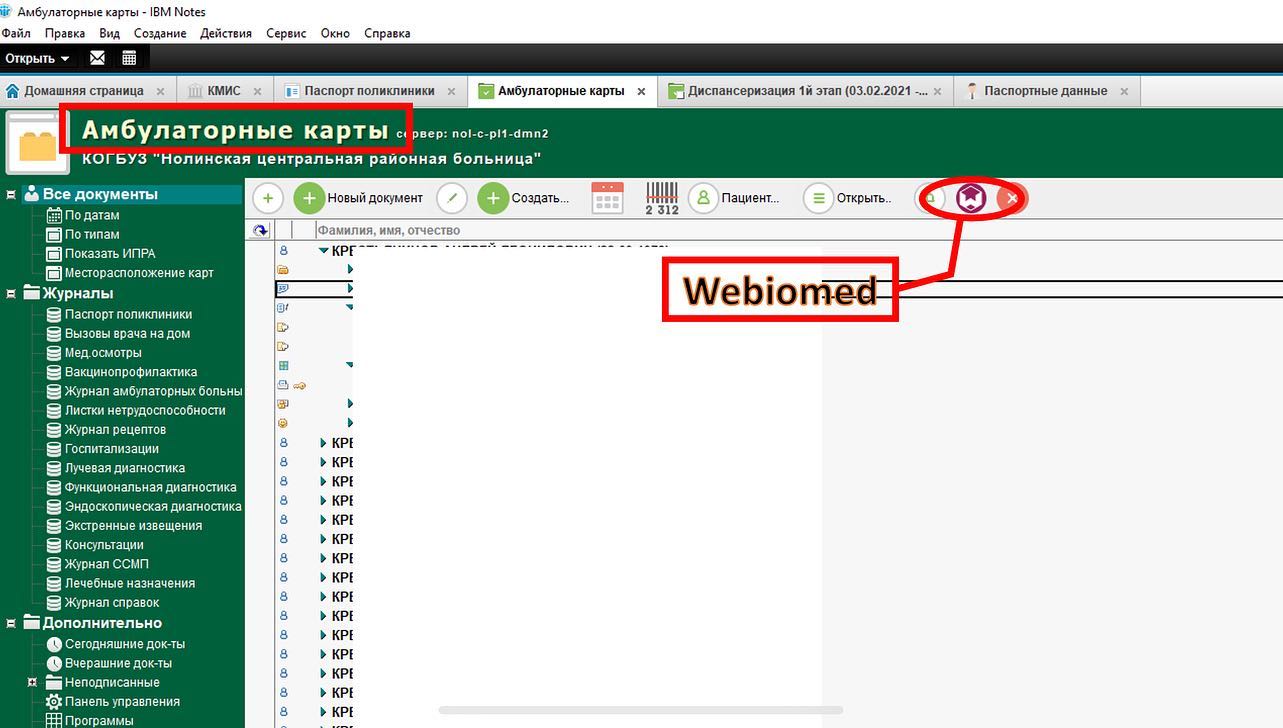Collapse the Дополнительно section
Image resolution: width=1283 pixels, height=728 pixels.
click(x=12, y=623)
